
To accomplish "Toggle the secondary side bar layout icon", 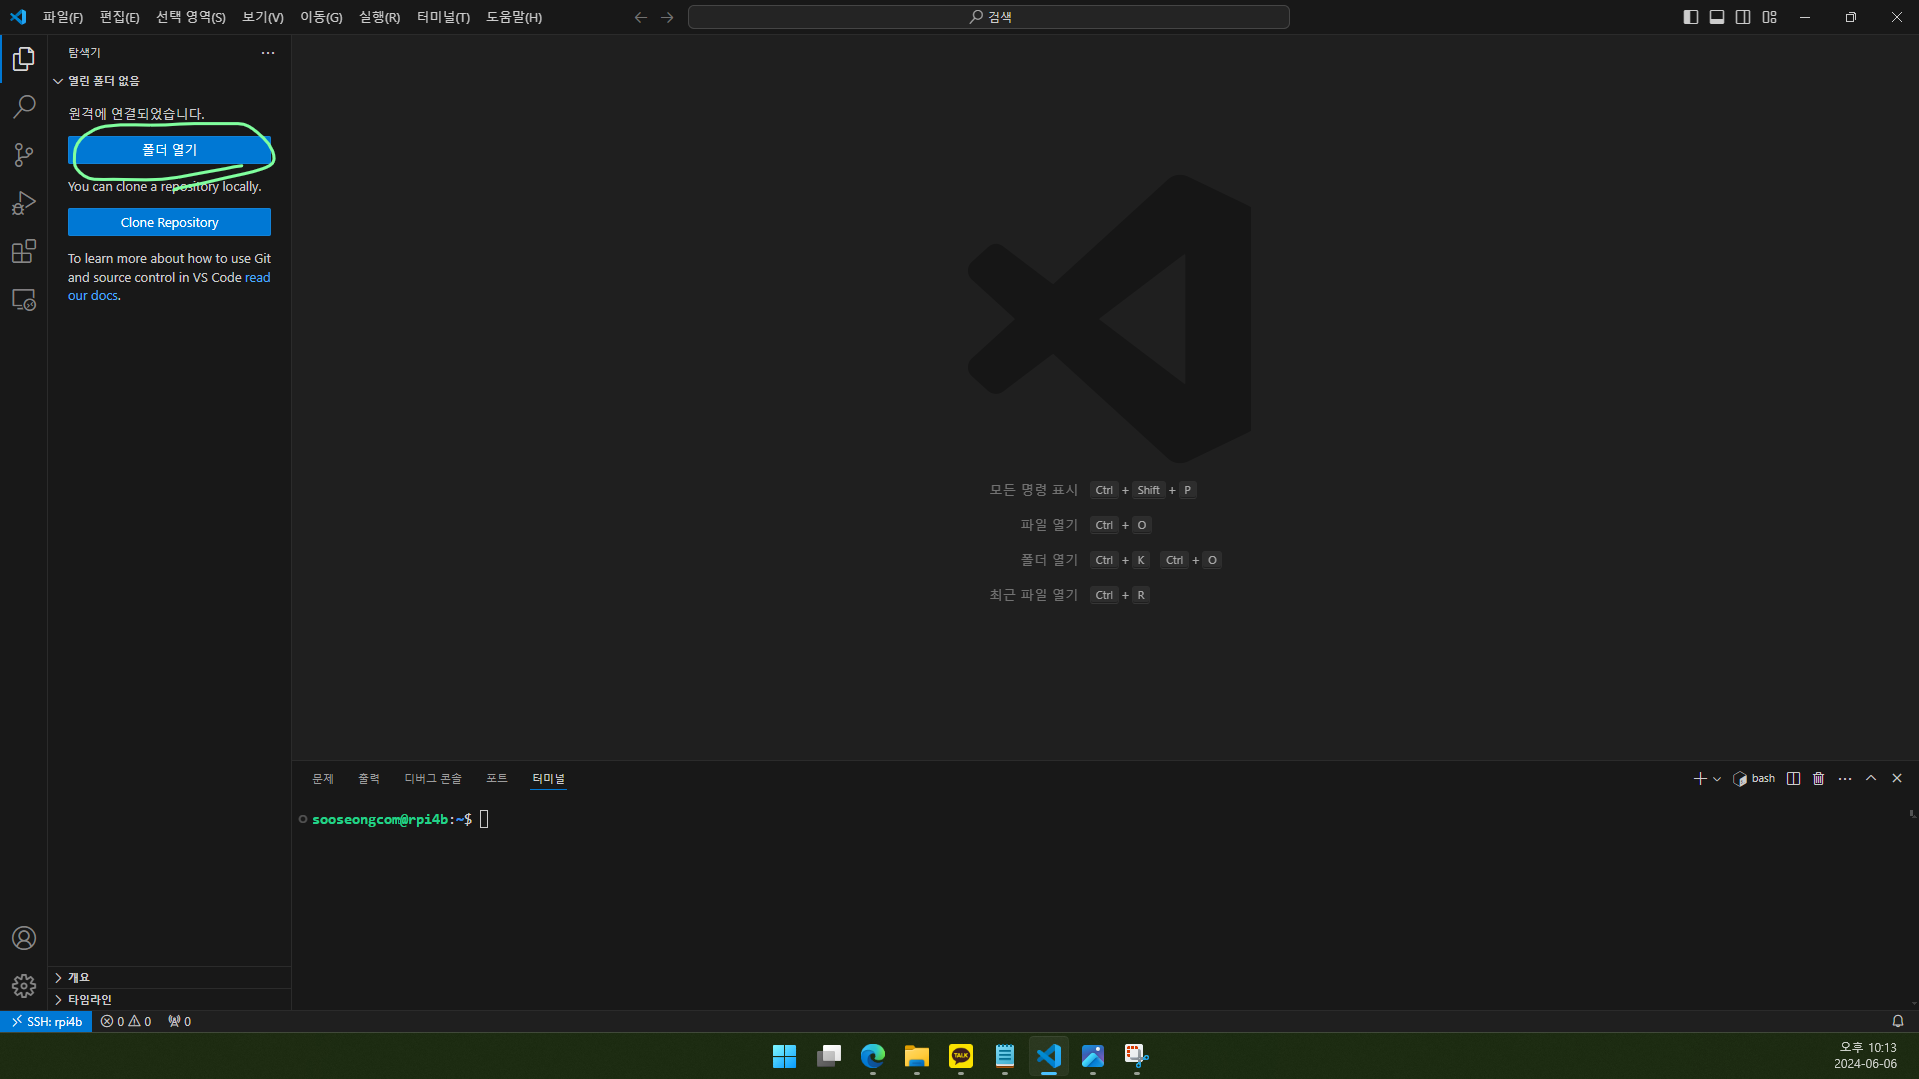I will click(1743, 17).
